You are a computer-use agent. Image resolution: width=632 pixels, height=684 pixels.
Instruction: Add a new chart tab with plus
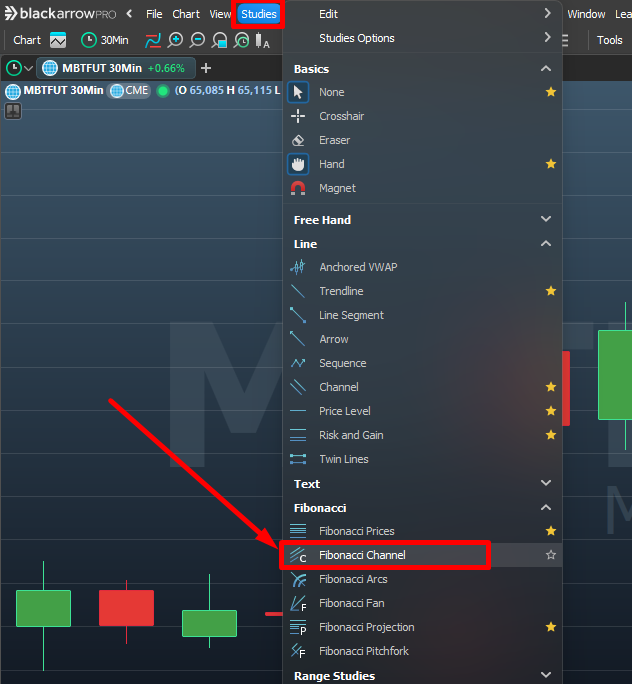click(206, 68)
